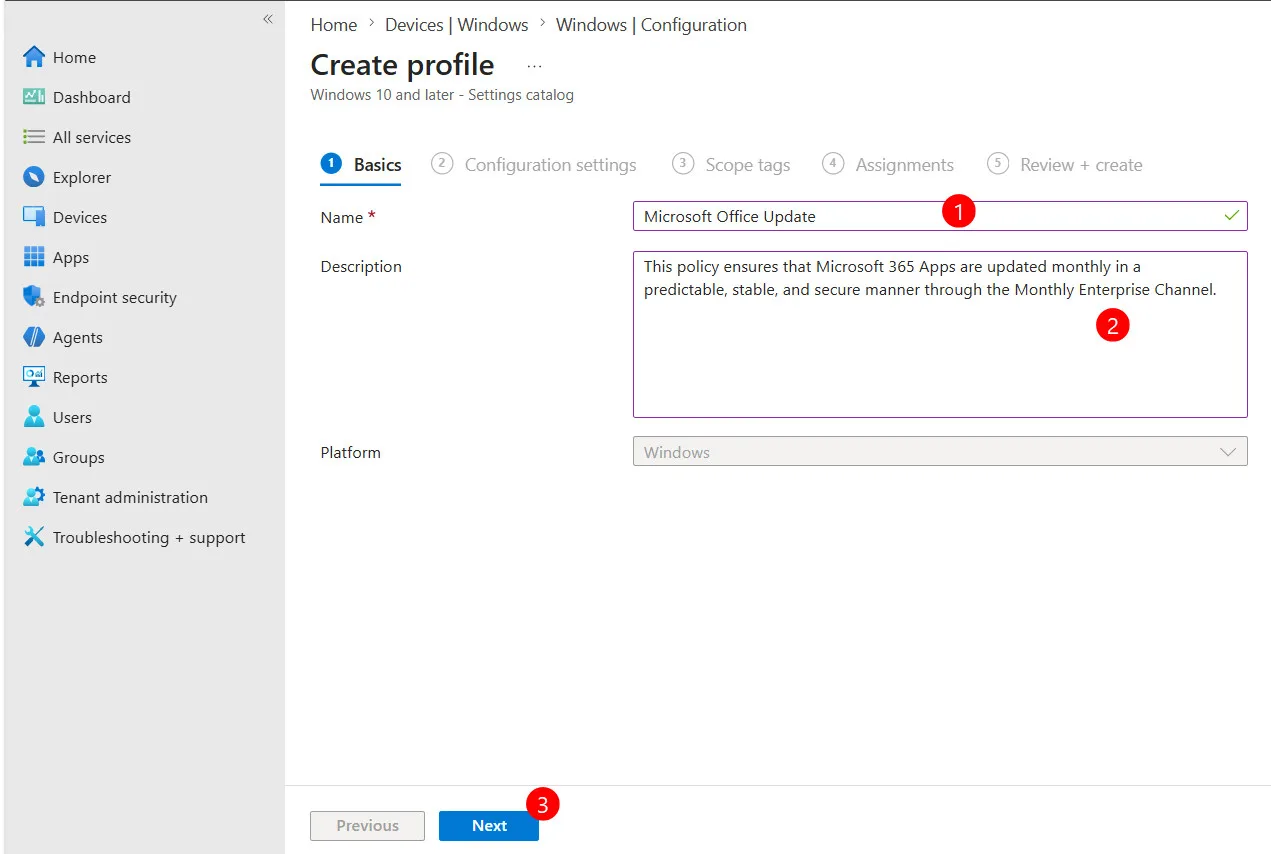Select Explorer label in sidebar
The height and width of the screenshot is (854, 1271).
[82, 177]
